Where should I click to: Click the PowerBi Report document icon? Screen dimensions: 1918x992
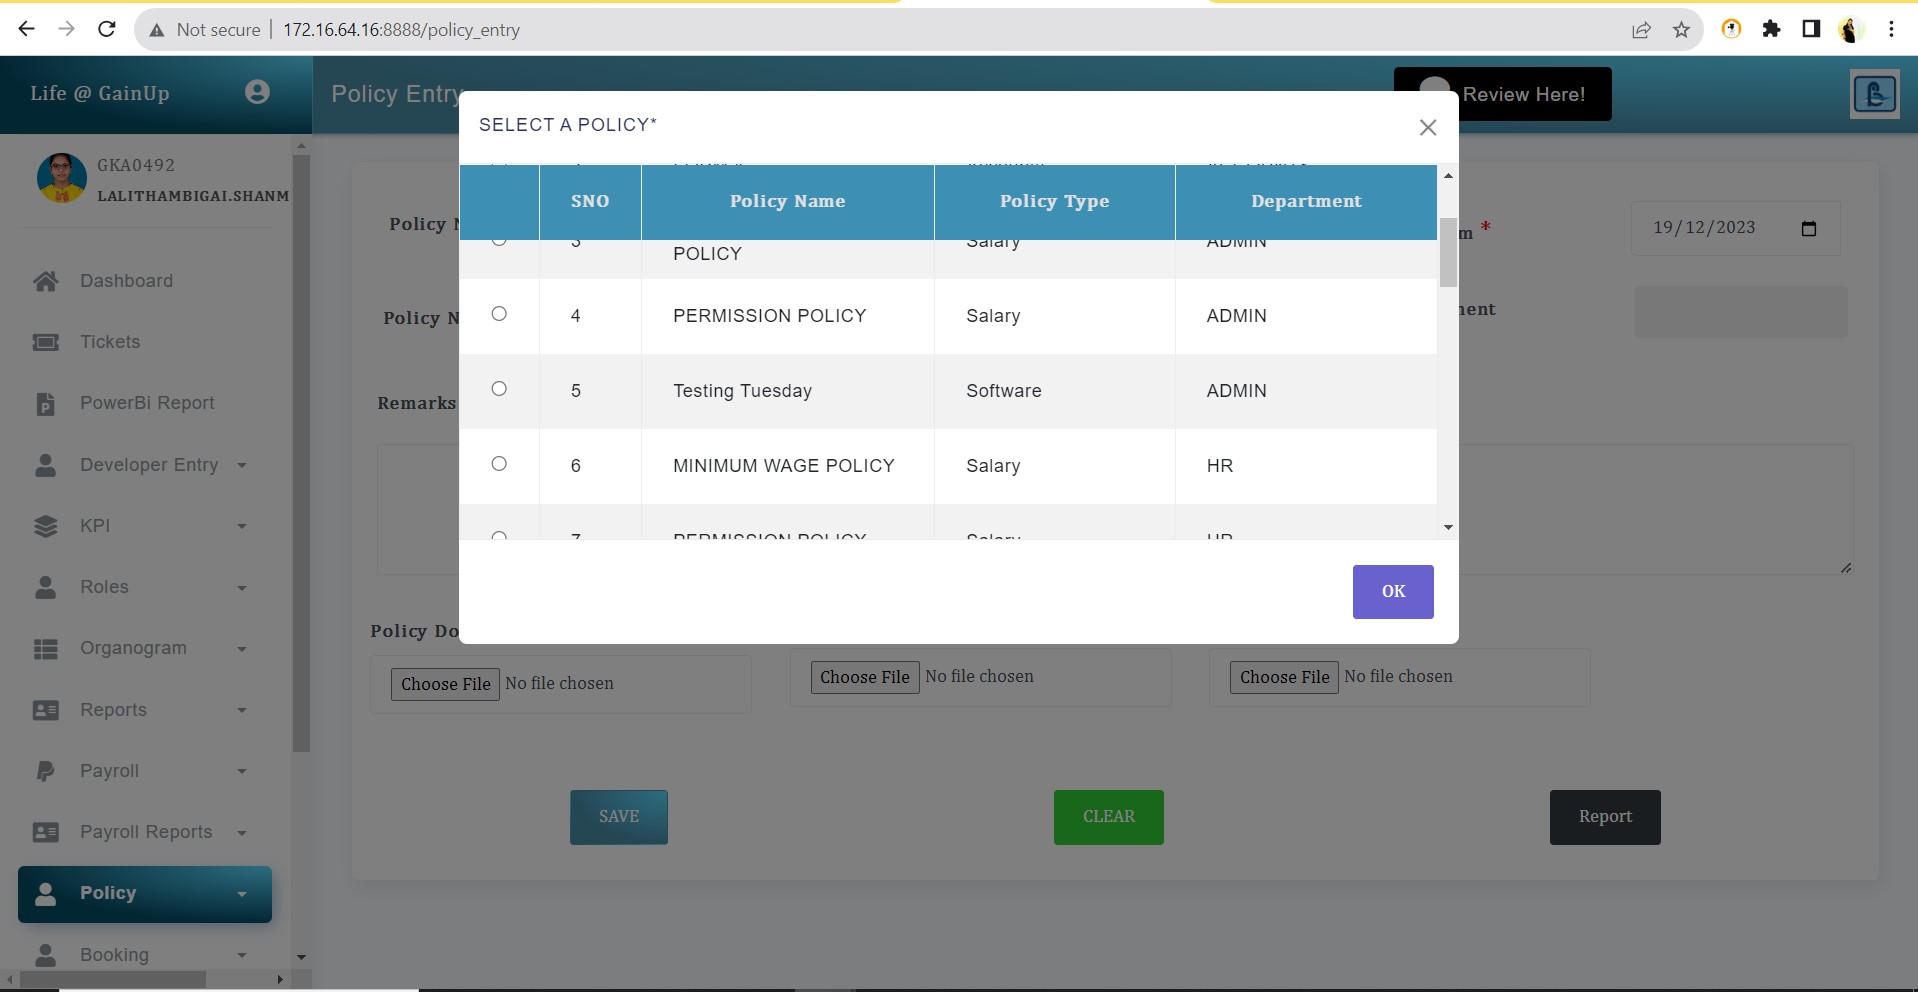[46, 404]
